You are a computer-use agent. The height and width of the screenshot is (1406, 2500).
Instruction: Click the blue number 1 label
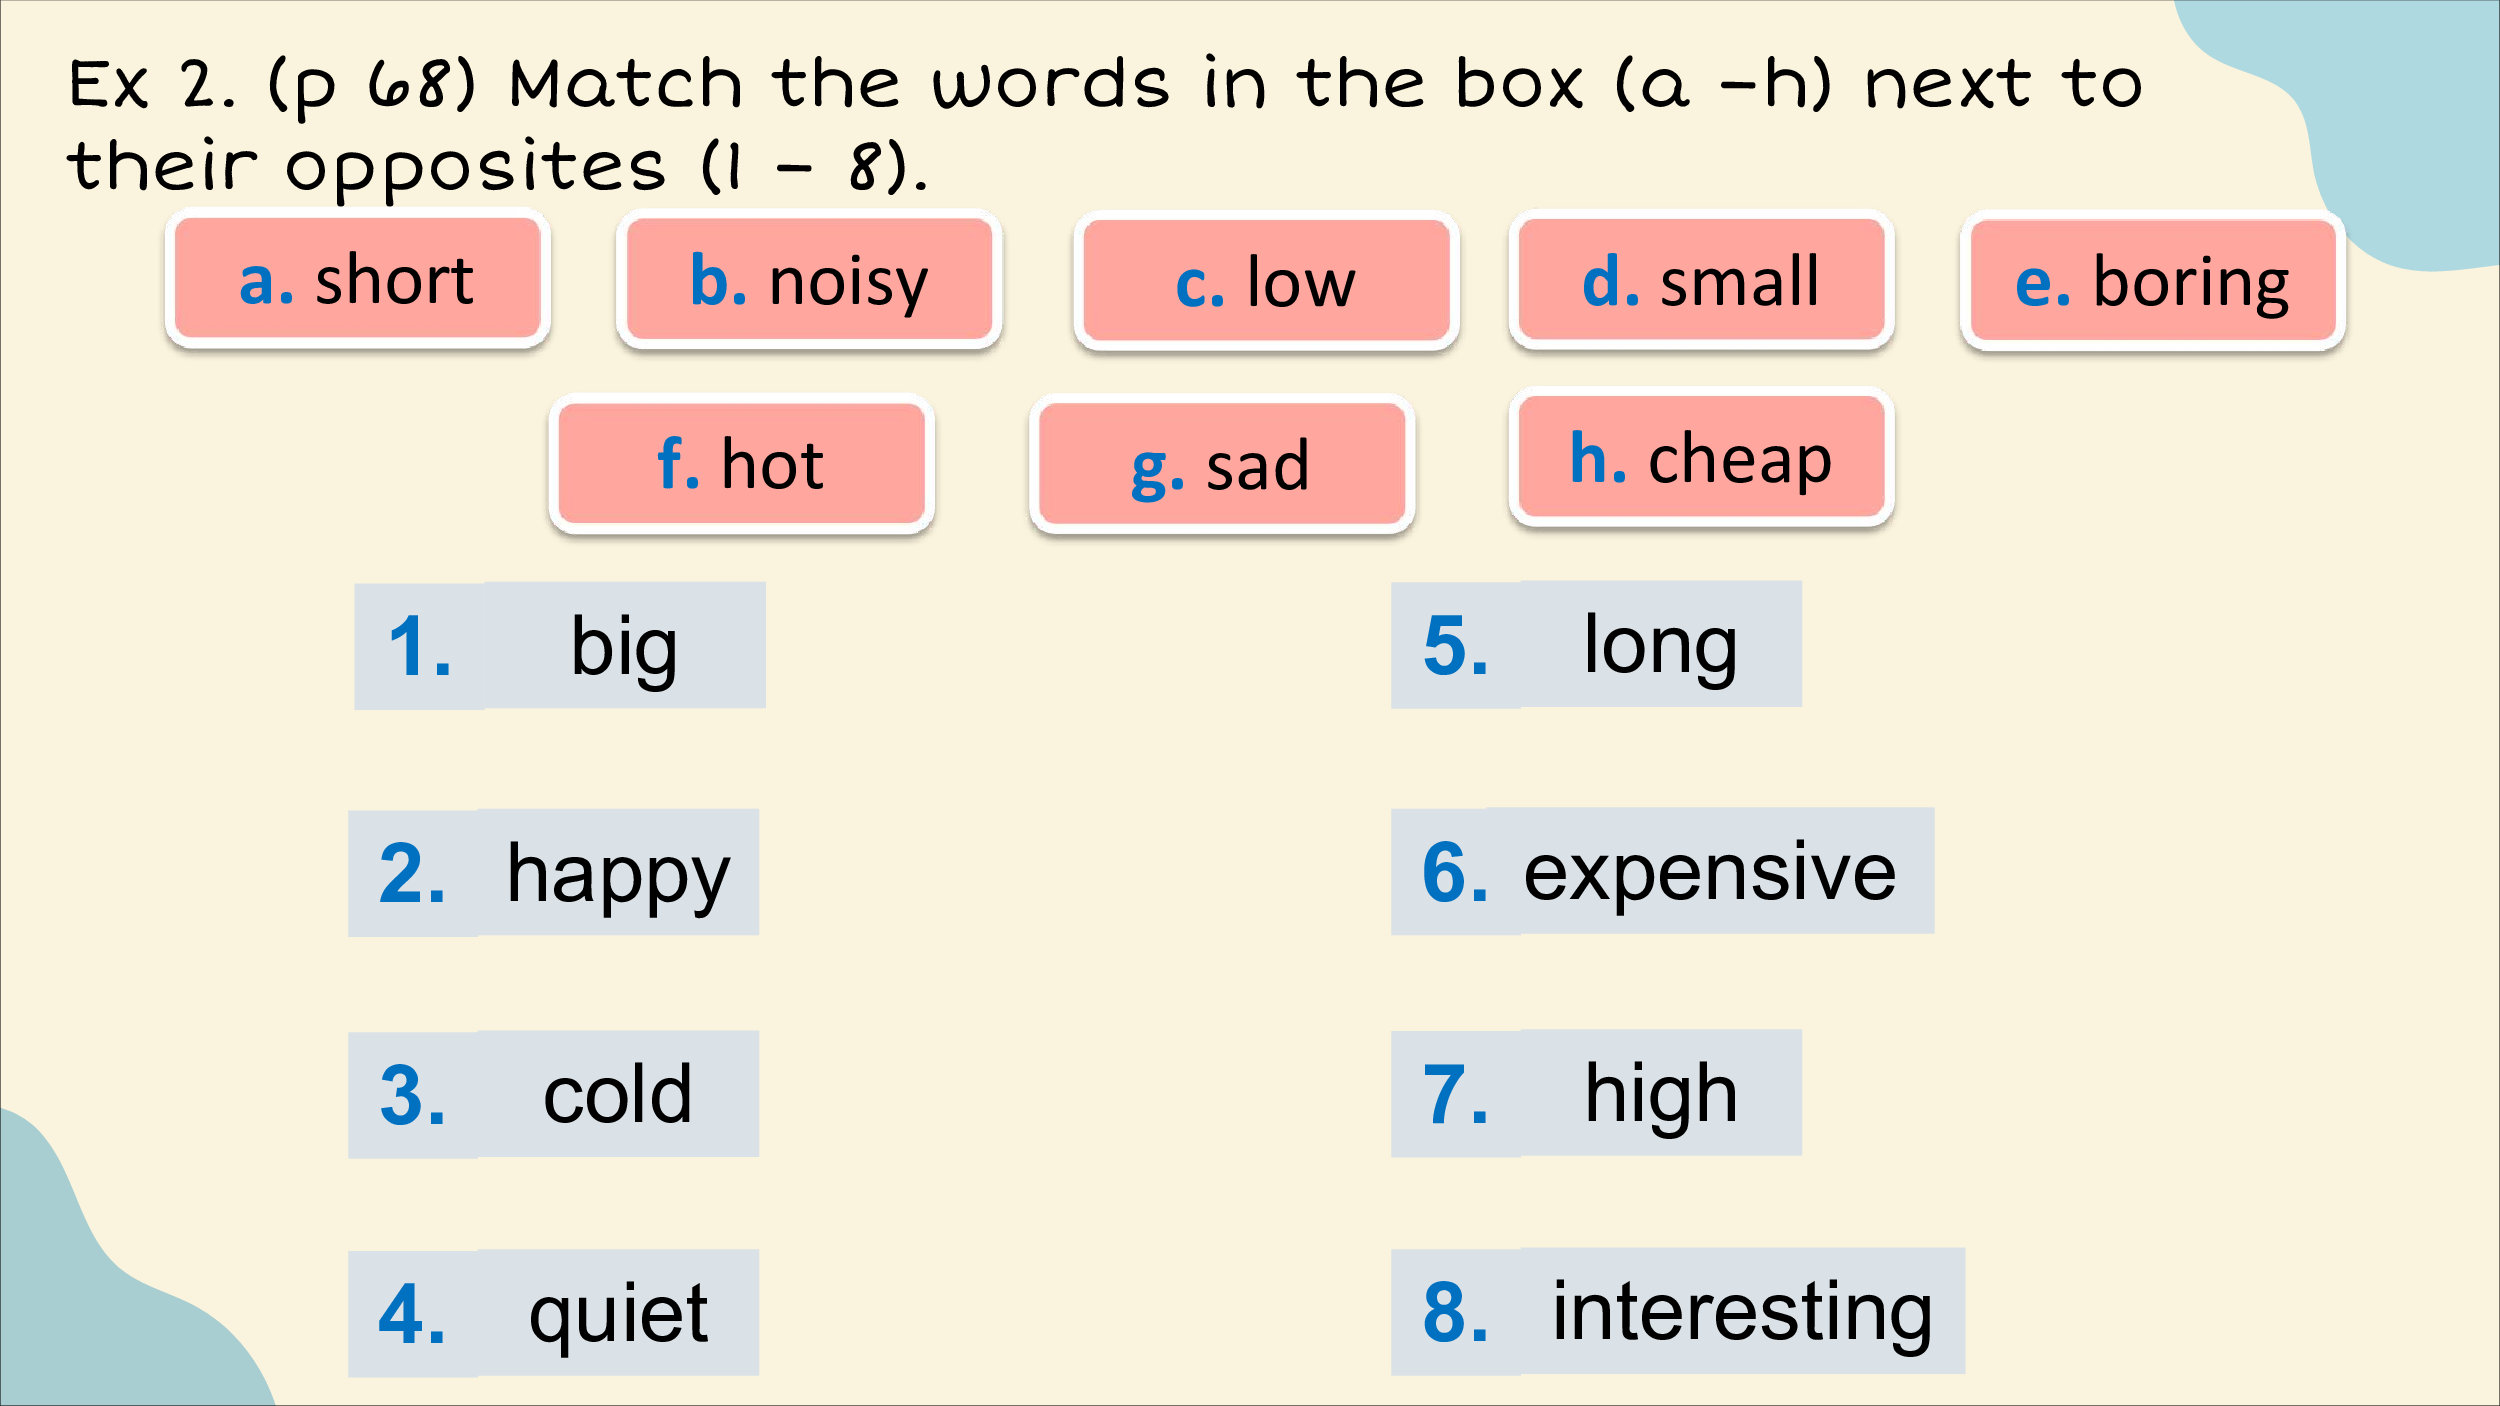[420, 647]
